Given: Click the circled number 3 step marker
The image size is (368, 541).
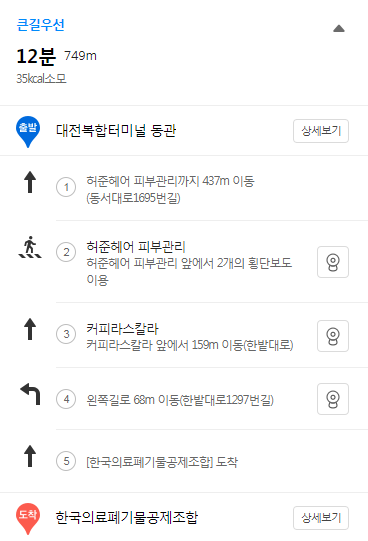Looking at the screenshot, I should click(x=66, y=334).
